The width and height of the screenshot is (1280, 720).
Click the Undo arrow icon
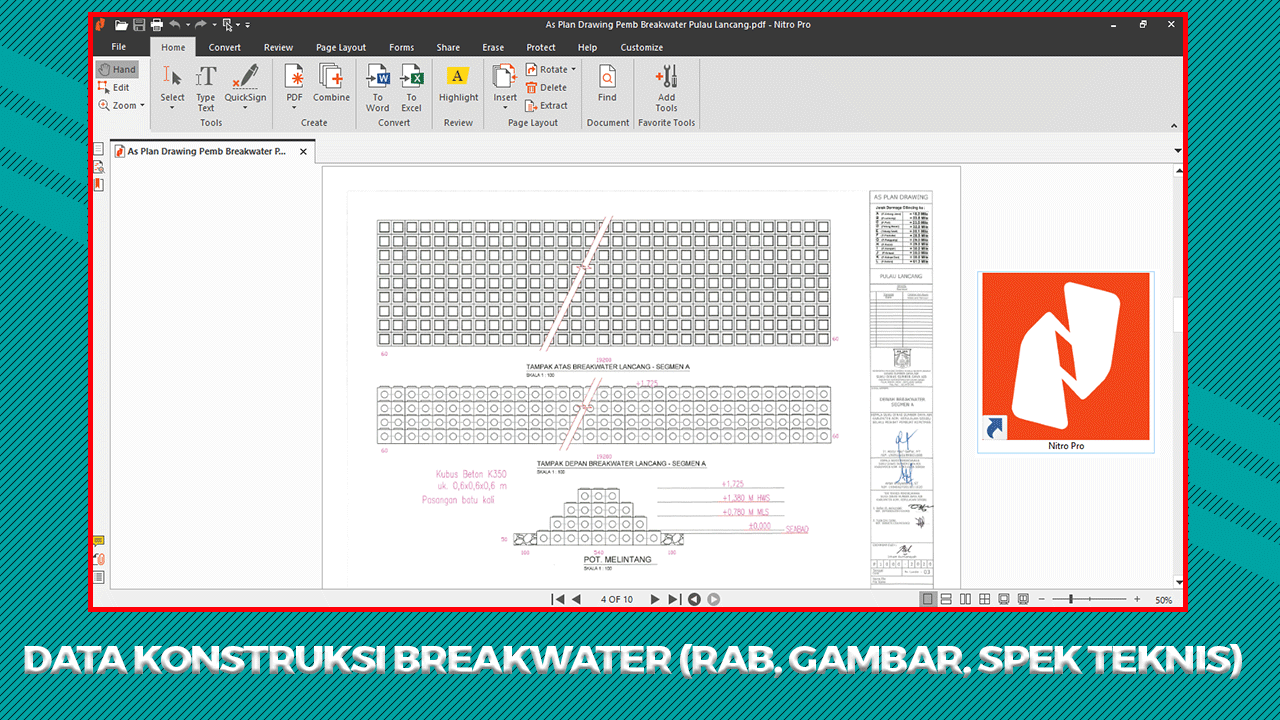coord(174,24)
